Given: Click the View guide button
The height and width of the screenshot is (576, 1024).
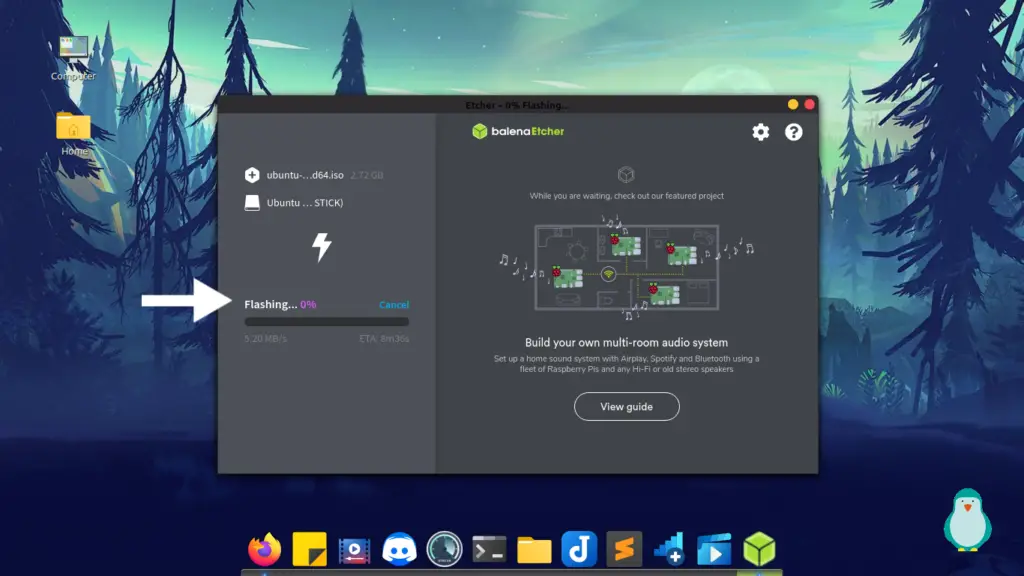Looking at the screenshot, I should pos(626,406).
